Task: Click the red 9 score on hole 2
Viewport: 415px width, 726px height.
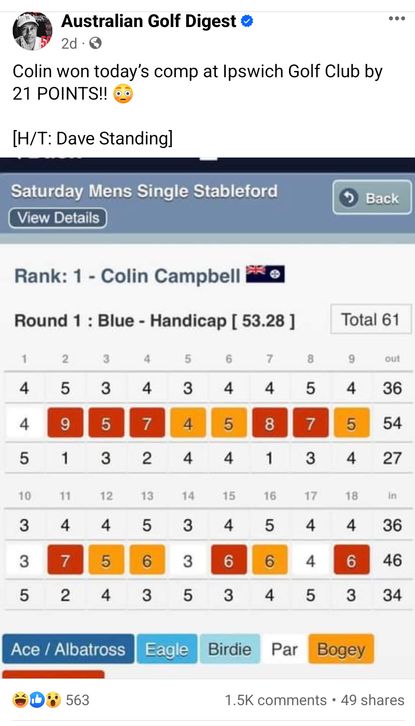Action: coord(65,423)
